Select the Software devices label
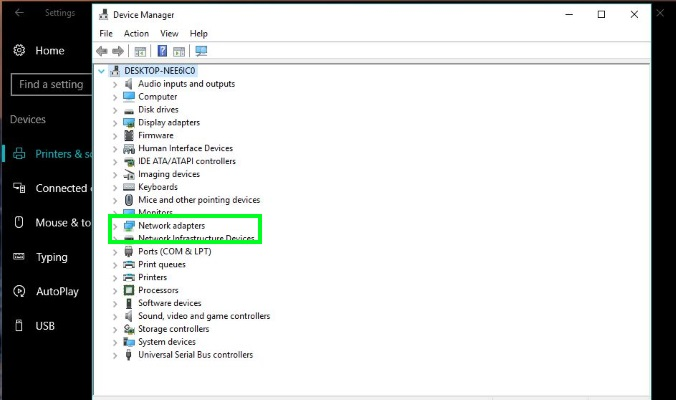Image resolution: width=676 pixels, height=400 pixels. pyautogui.click(x=169, y=303)
